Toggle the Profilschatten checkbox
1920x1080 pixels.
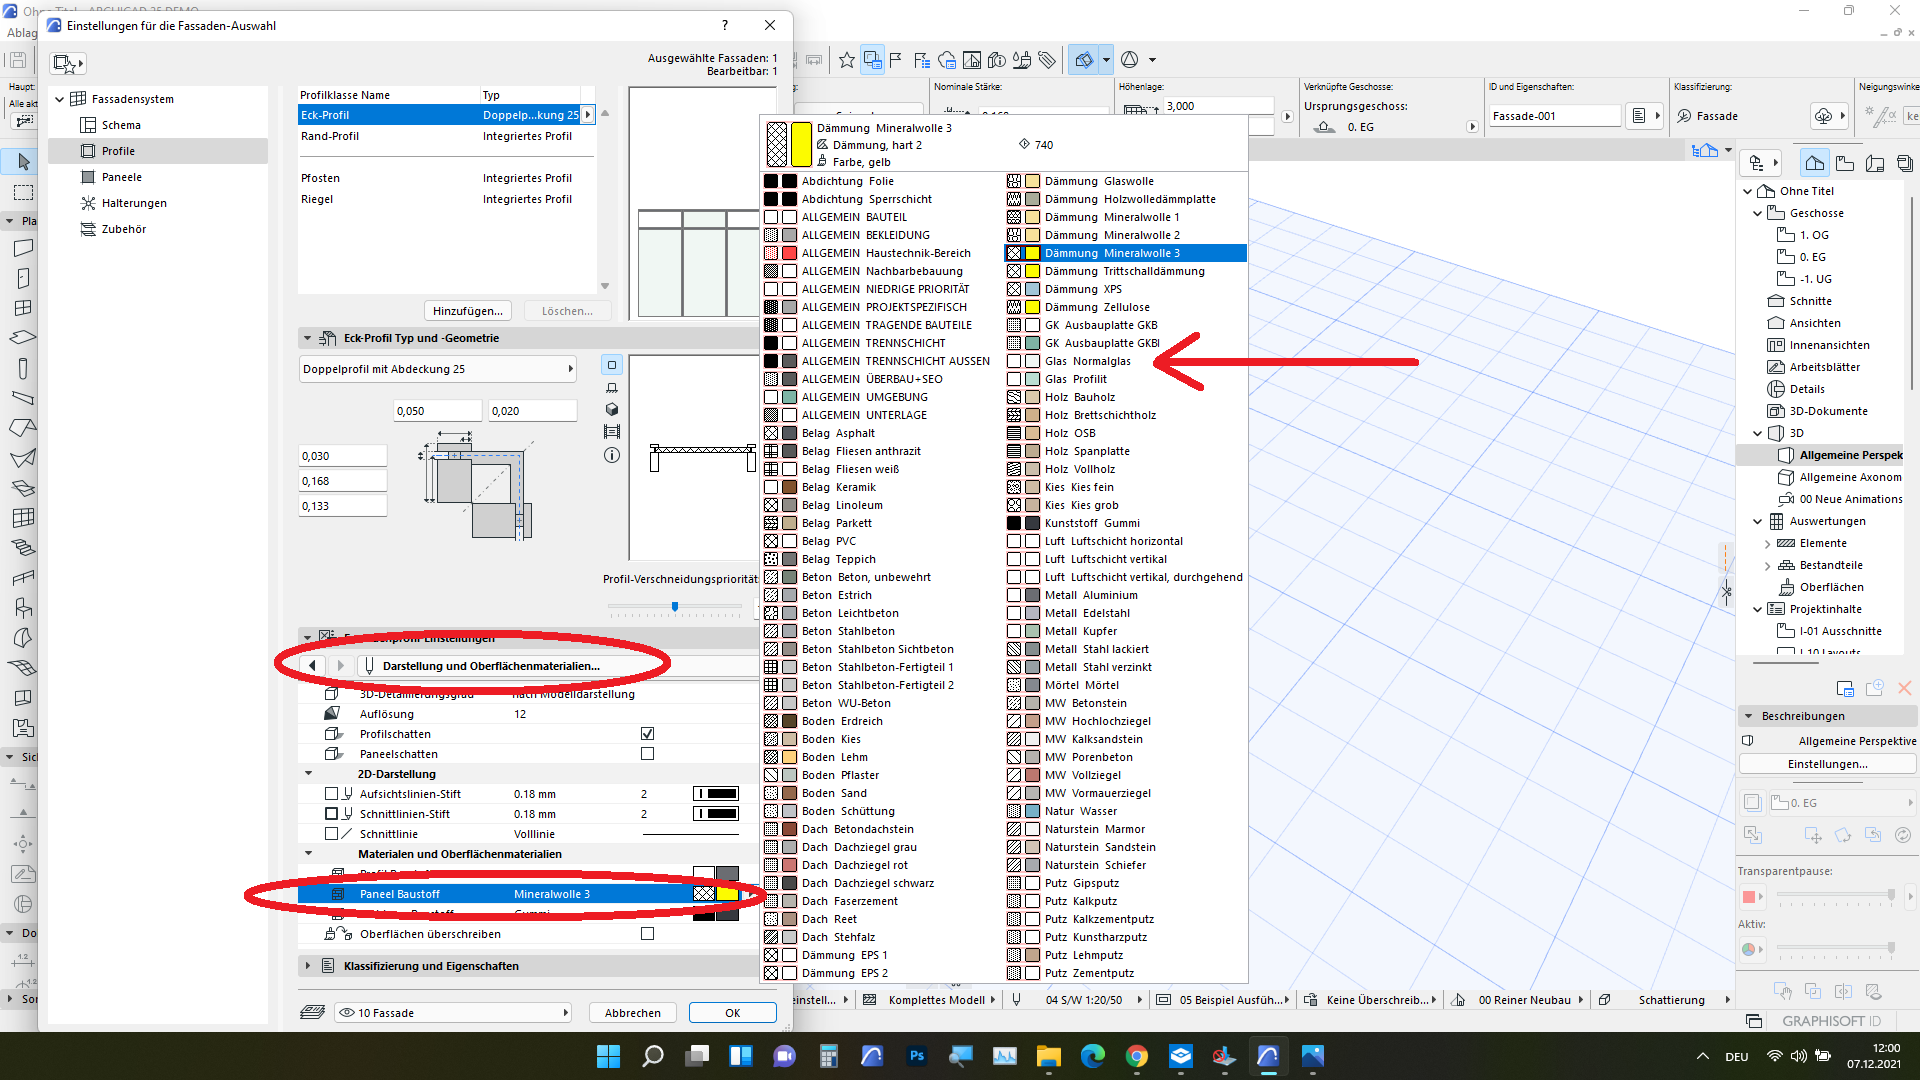(647, 734)
